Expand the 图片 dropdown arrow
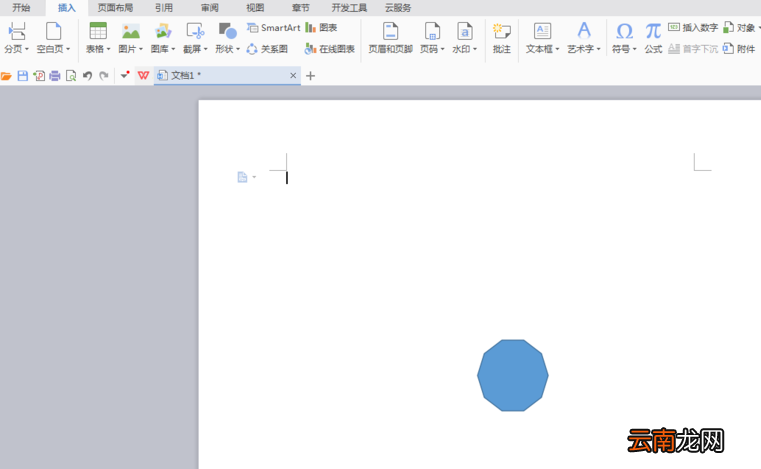This screenshot has height=469, width=761. [141, 49]
